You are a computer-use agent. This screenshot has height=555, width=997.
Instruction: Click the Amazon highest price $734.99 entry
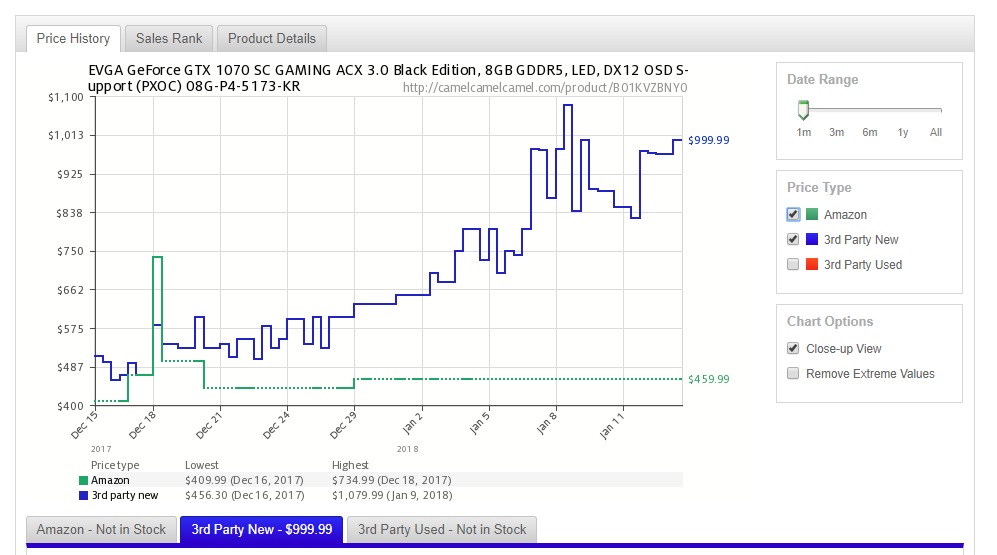(x=392, y=480)
